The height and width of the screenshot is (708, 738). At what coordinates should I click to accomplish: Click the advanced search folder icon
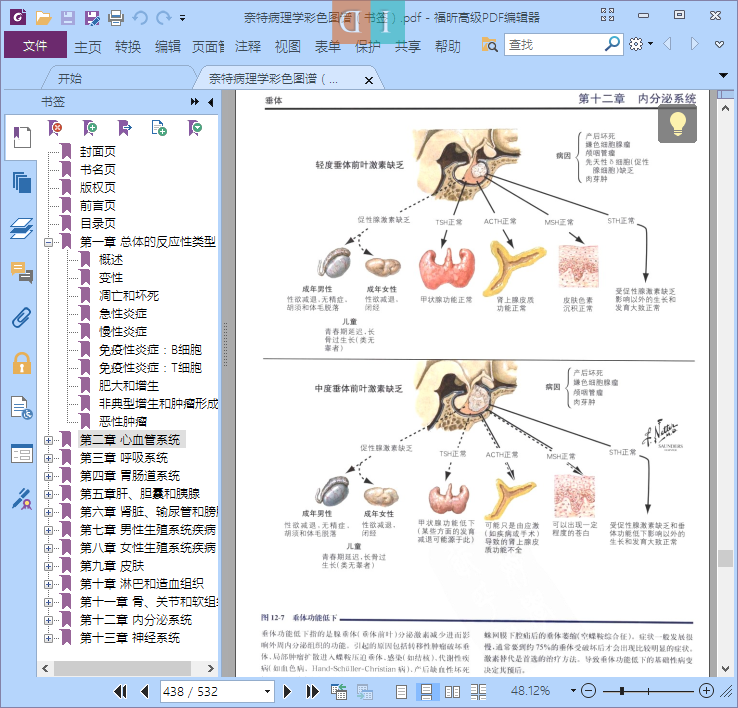tap(489, 45)
